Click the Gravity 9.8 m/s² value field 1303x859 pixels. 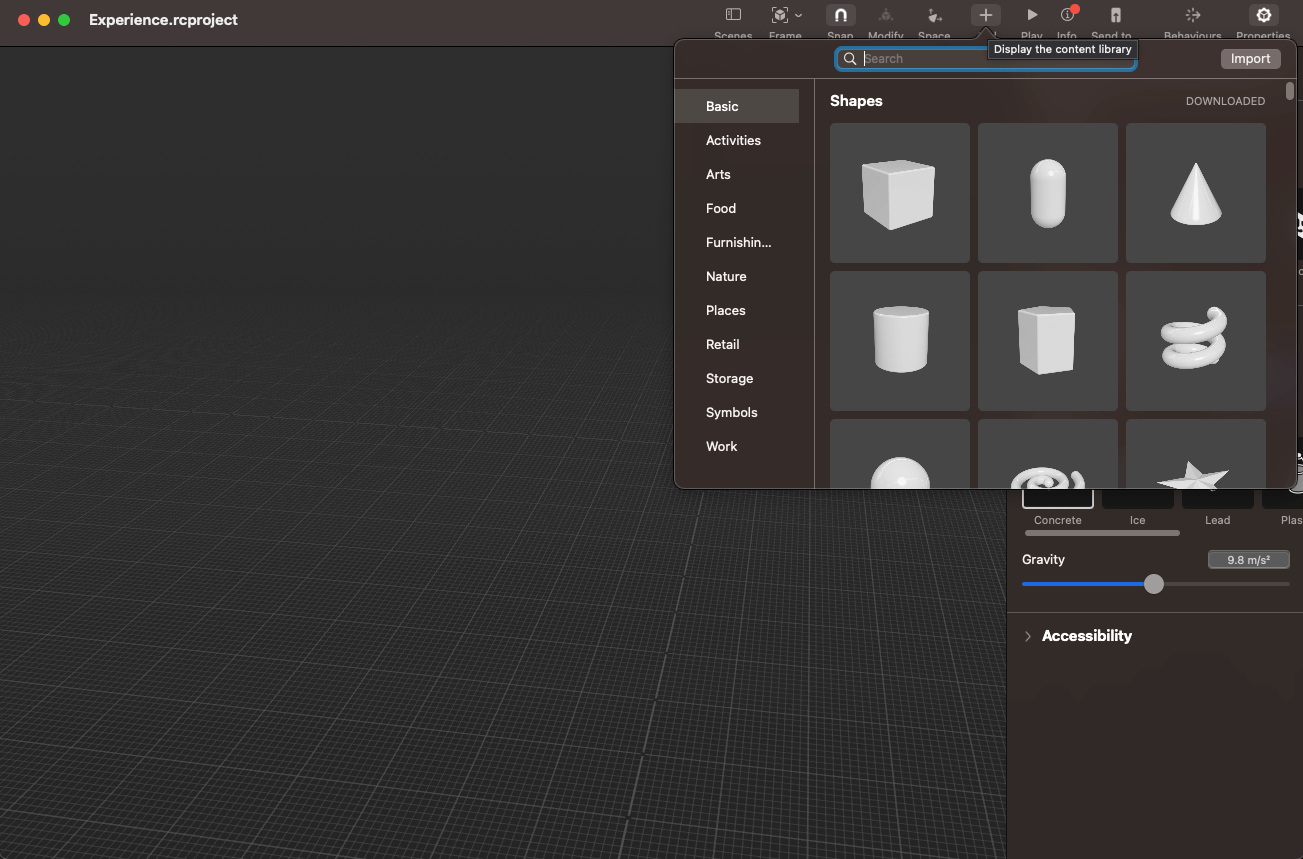tap(1249, 560)
